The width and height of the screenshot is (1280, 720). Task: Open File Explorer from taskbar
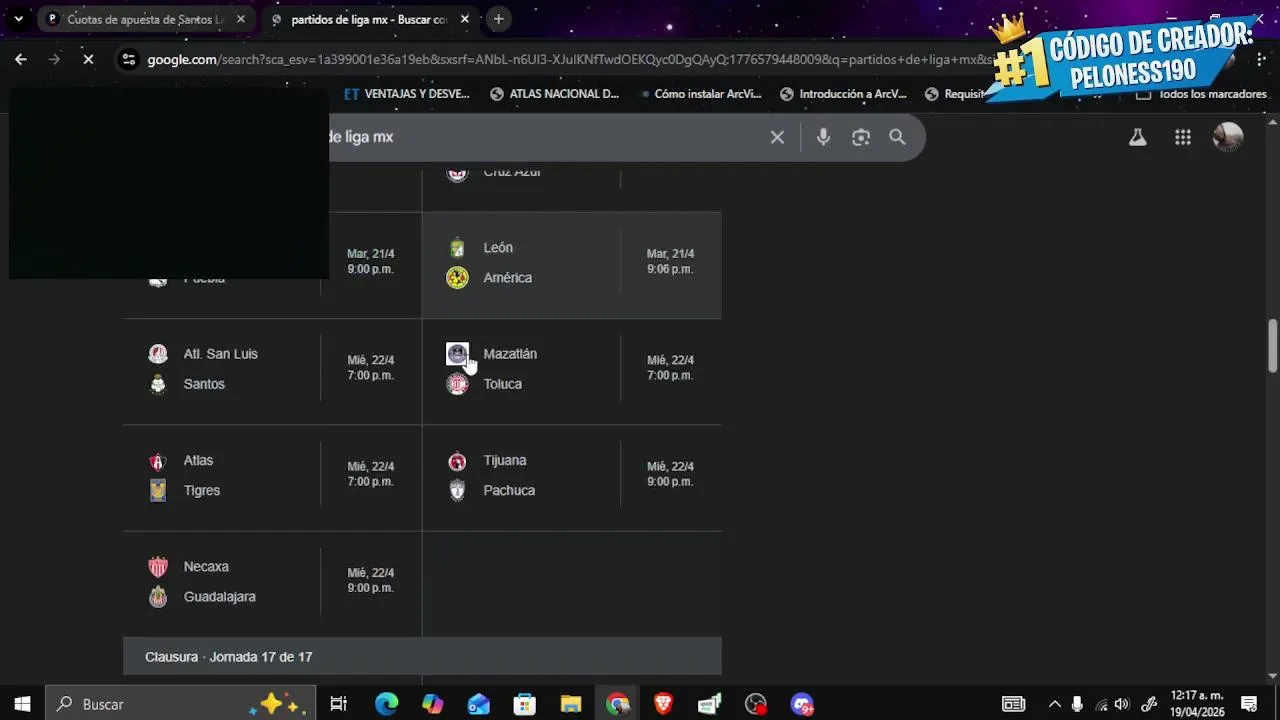(x=571, y=704)
